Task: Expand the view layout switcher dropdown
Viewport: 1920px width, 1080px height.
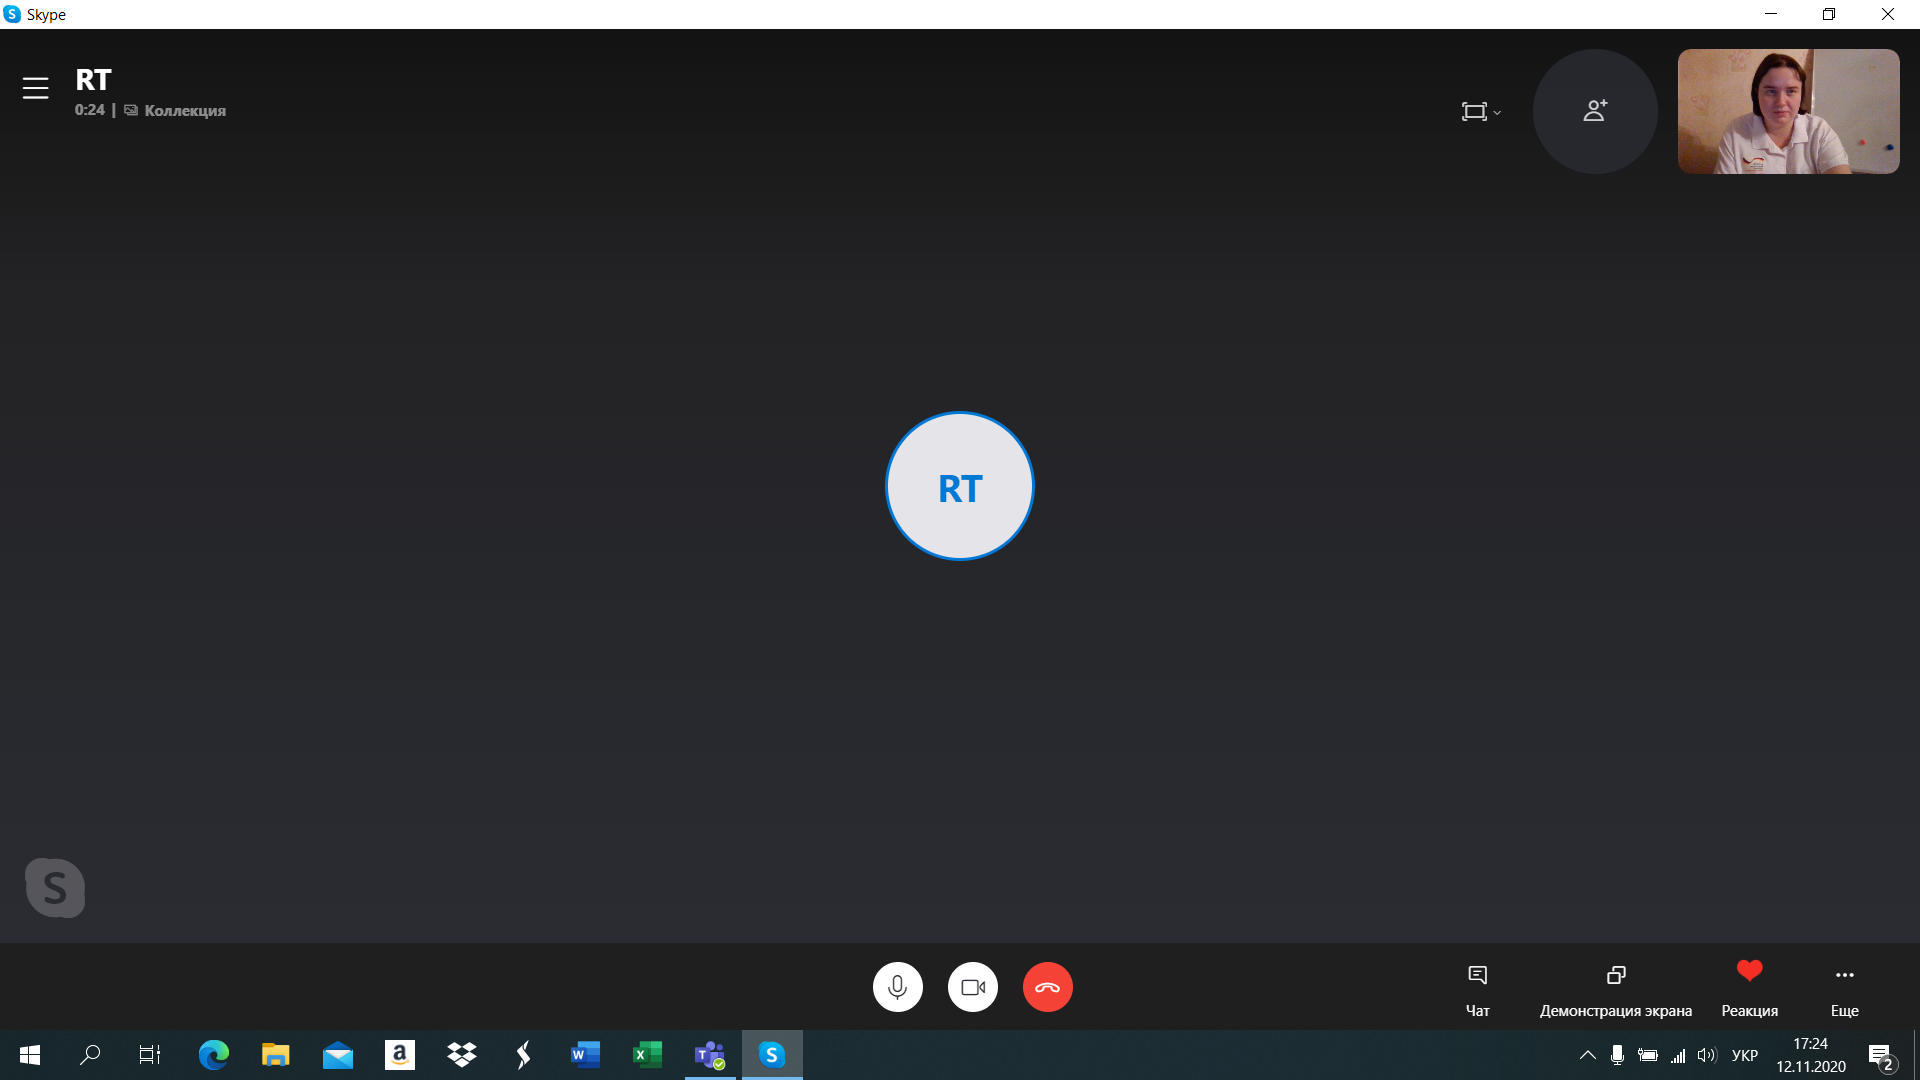Action: [x=1481, y=111]
